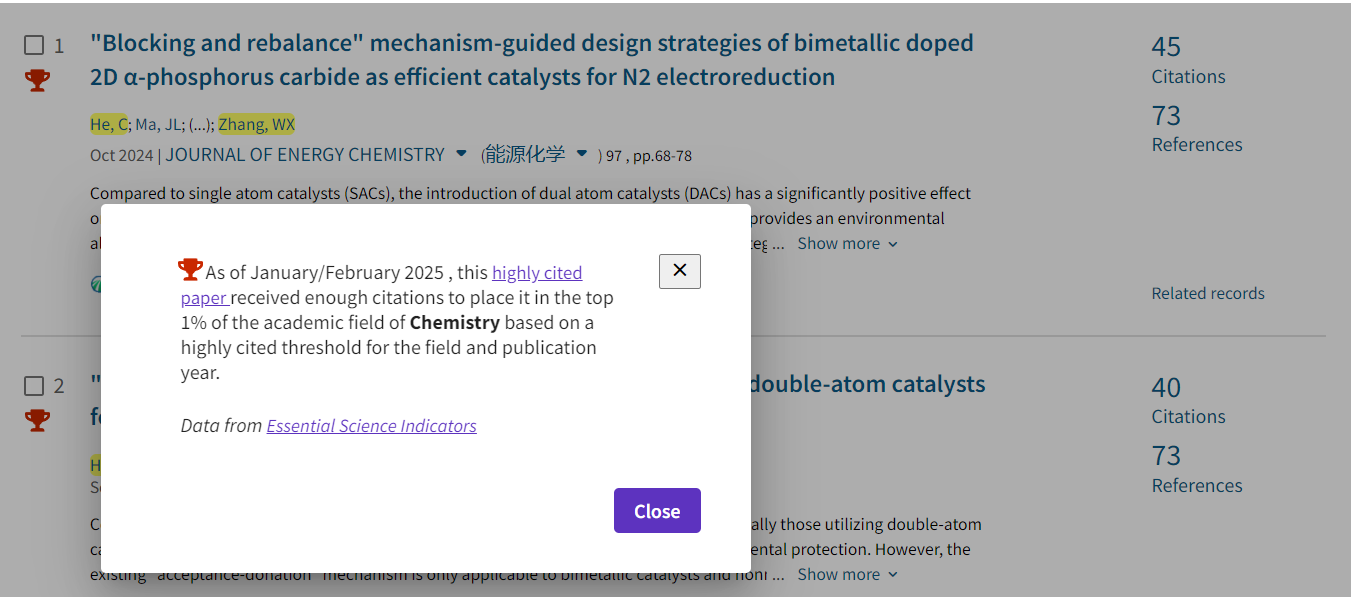Open the Essential Science Indicators link

[x=371, y=426]
